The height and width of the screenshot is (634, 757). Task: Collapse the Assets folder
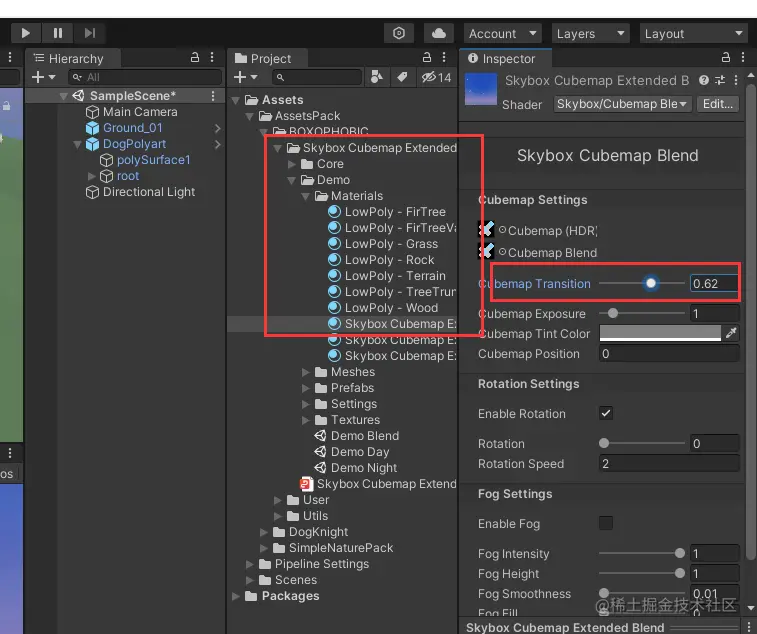tap(236, 100)
